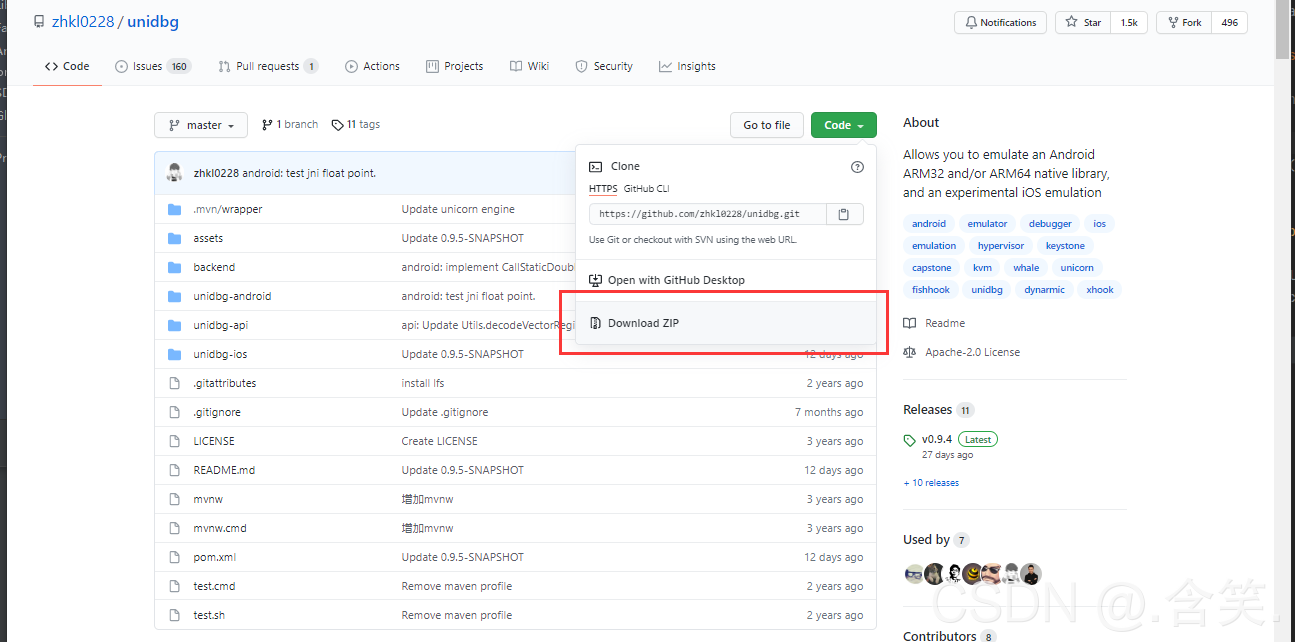Switch to the Actions tab
This screenshot has width=1295, height=642.
pyautogui.click(x=372, y=66)
